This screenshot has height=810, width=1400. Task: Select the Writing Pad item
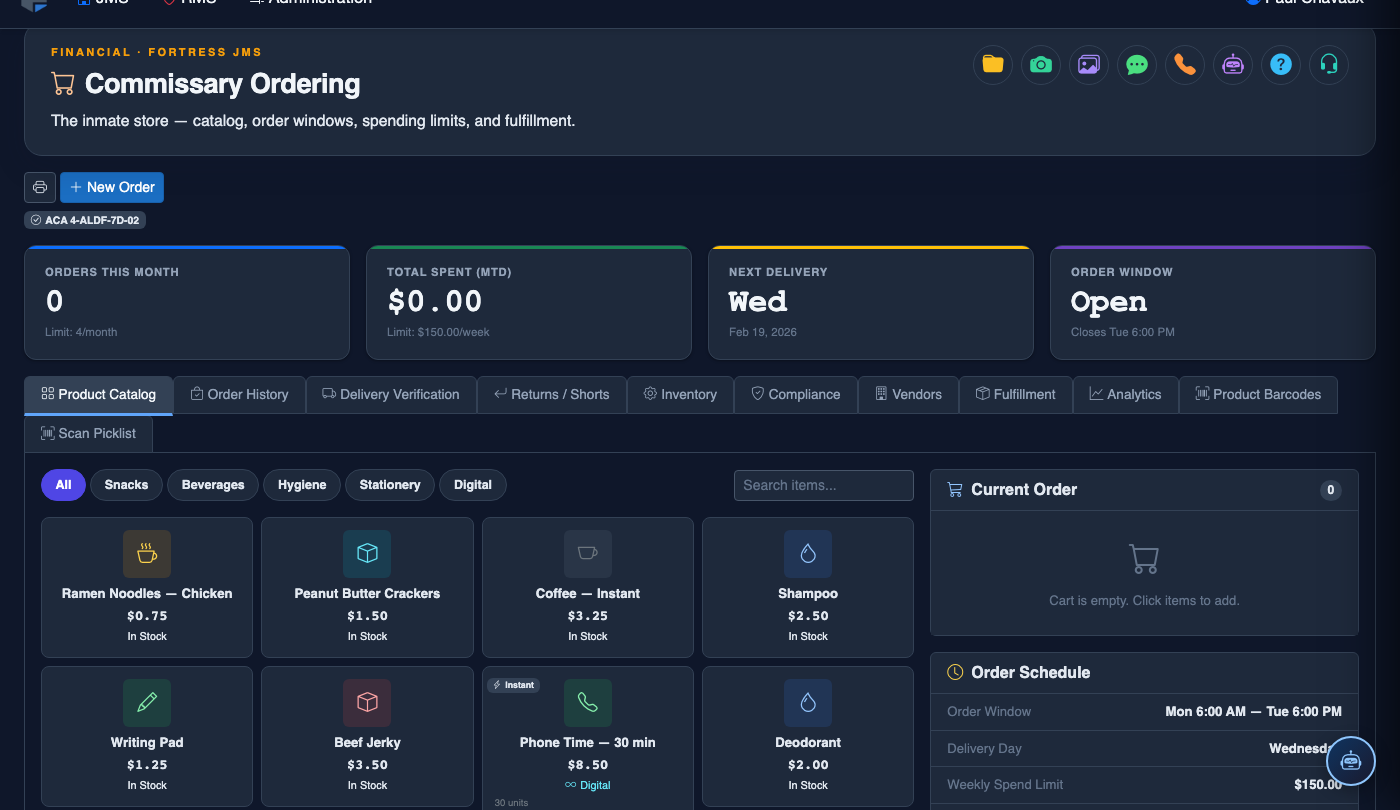click(x=147, y=736)
